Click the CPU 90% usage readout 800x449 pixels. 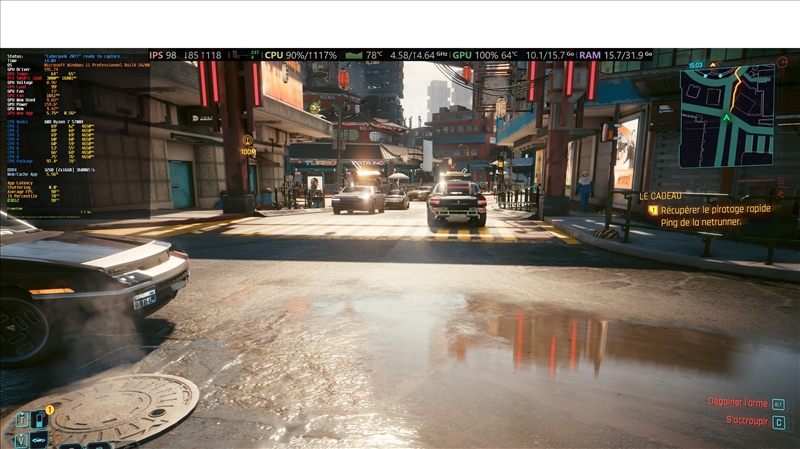tap(301, 55)
